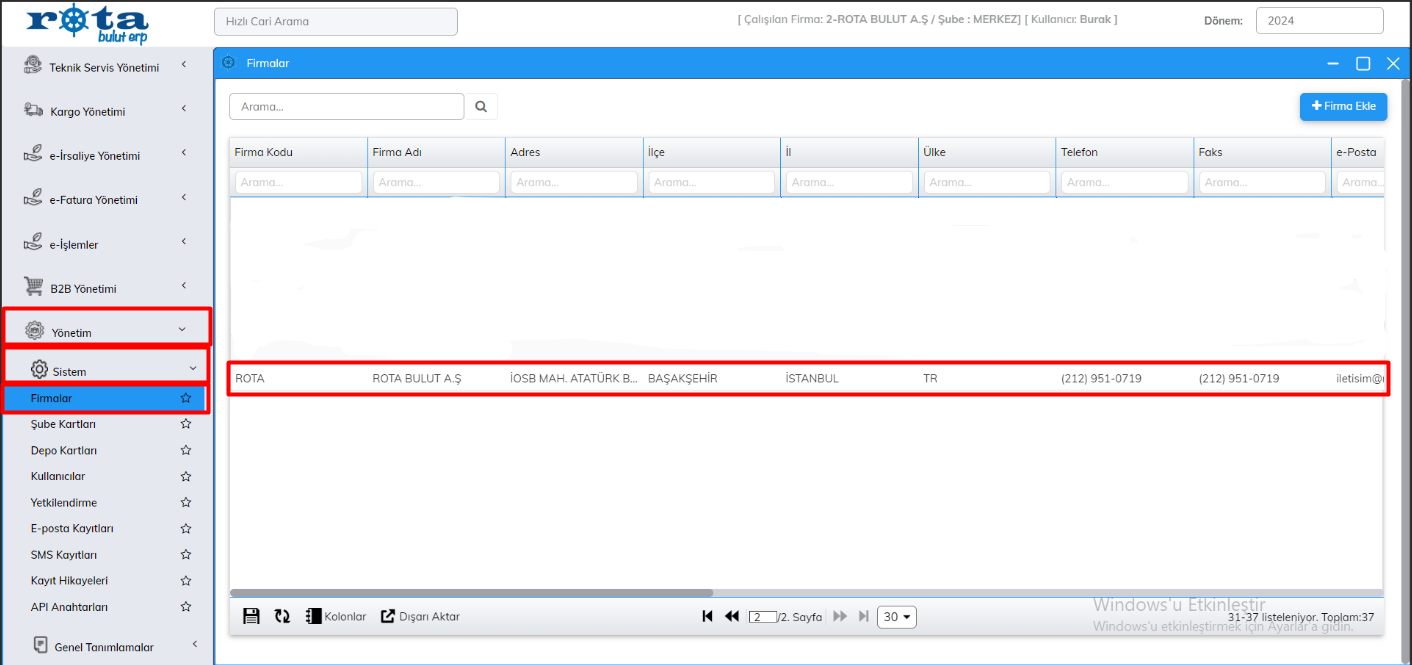Star the Kullanıcılar menu entry
1412x665 pixels.
(x=185, y=476)
